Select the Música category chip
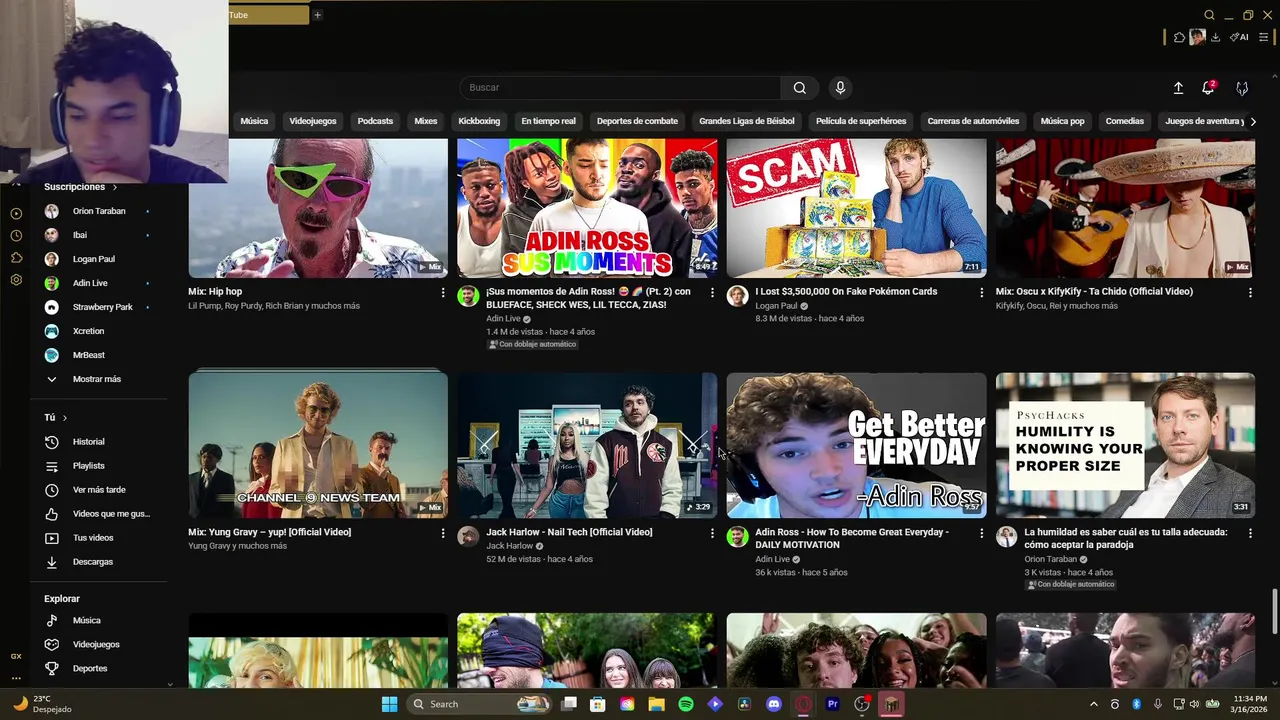 254,121
